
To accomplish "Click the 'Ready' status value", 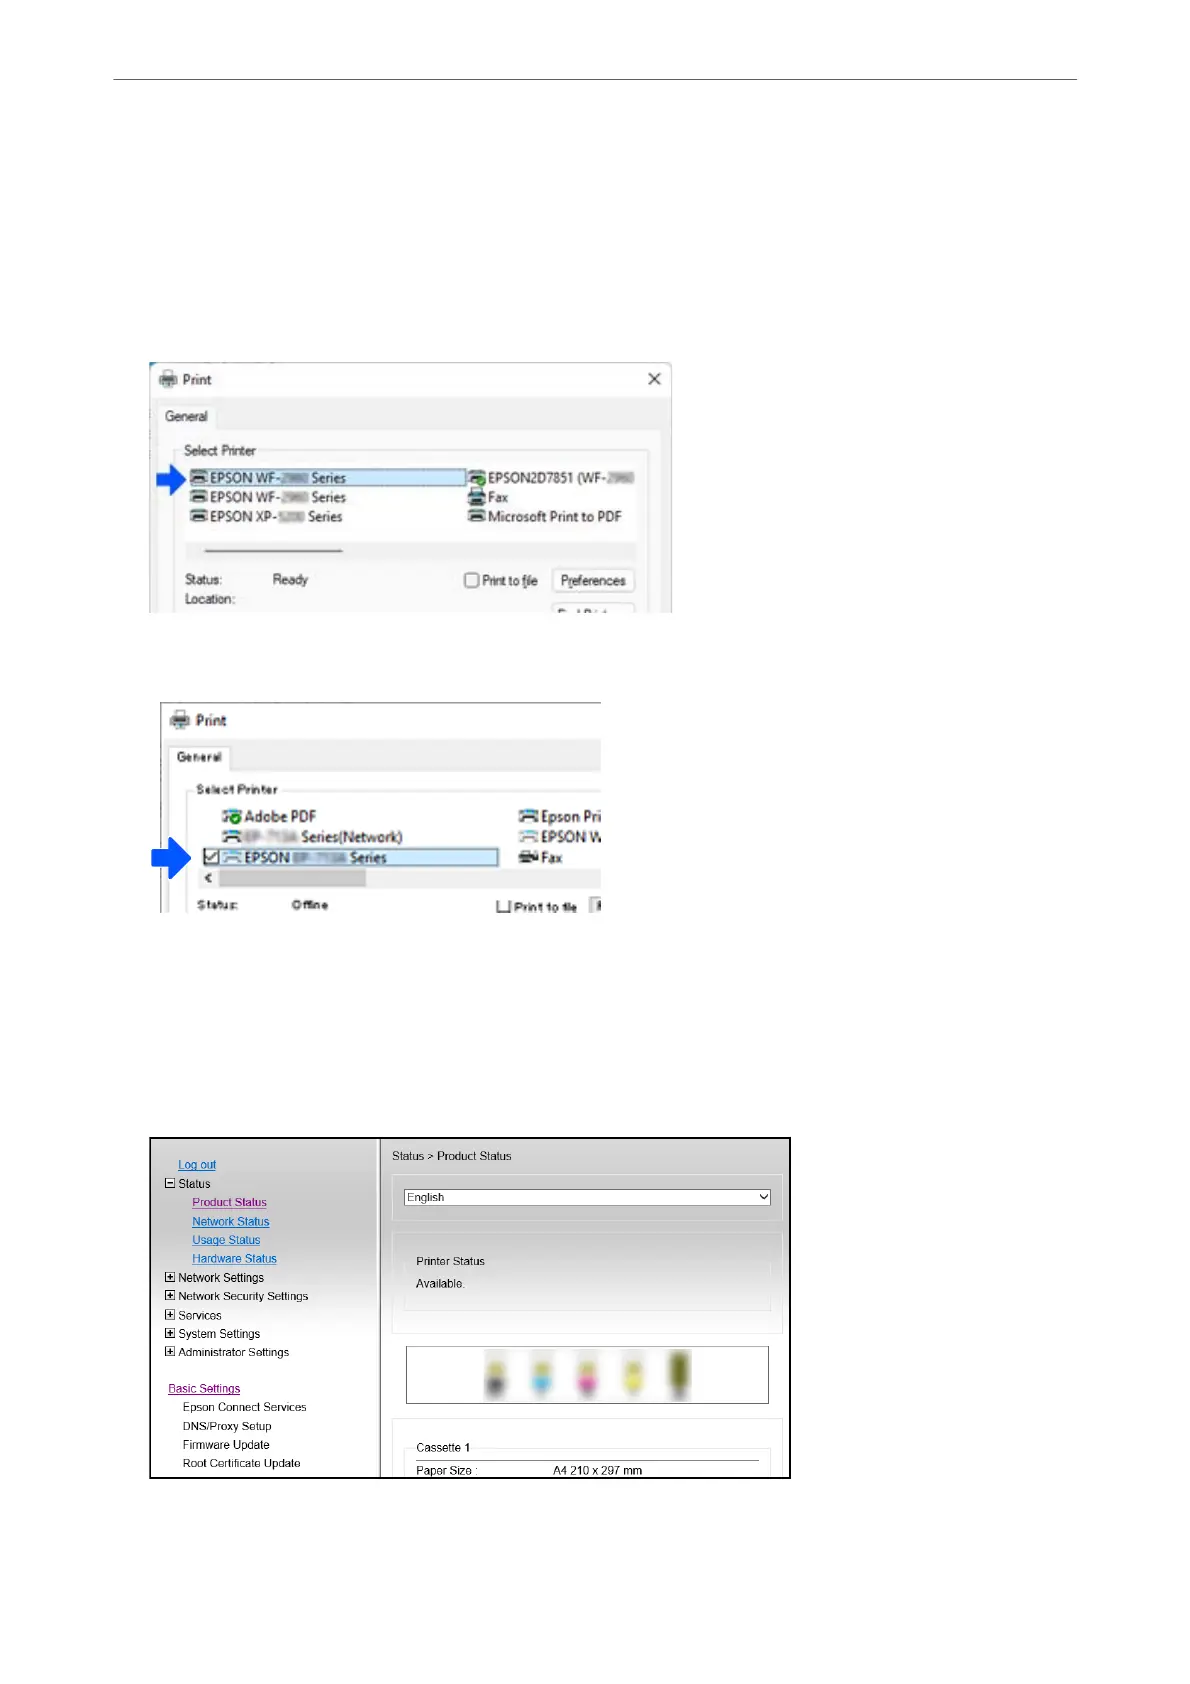I will [291, 580].
